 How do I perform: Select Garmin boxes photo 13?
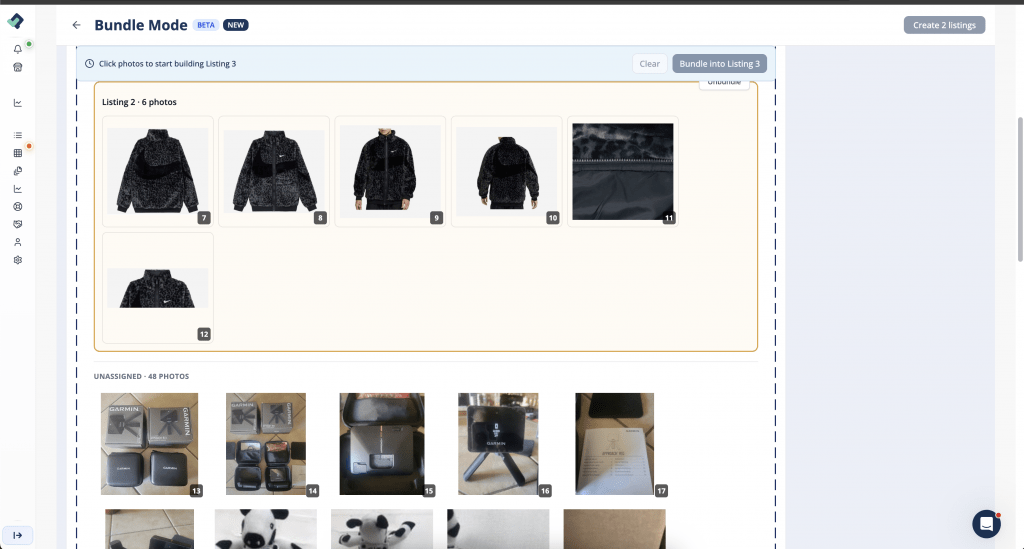(x=150, y=444)
